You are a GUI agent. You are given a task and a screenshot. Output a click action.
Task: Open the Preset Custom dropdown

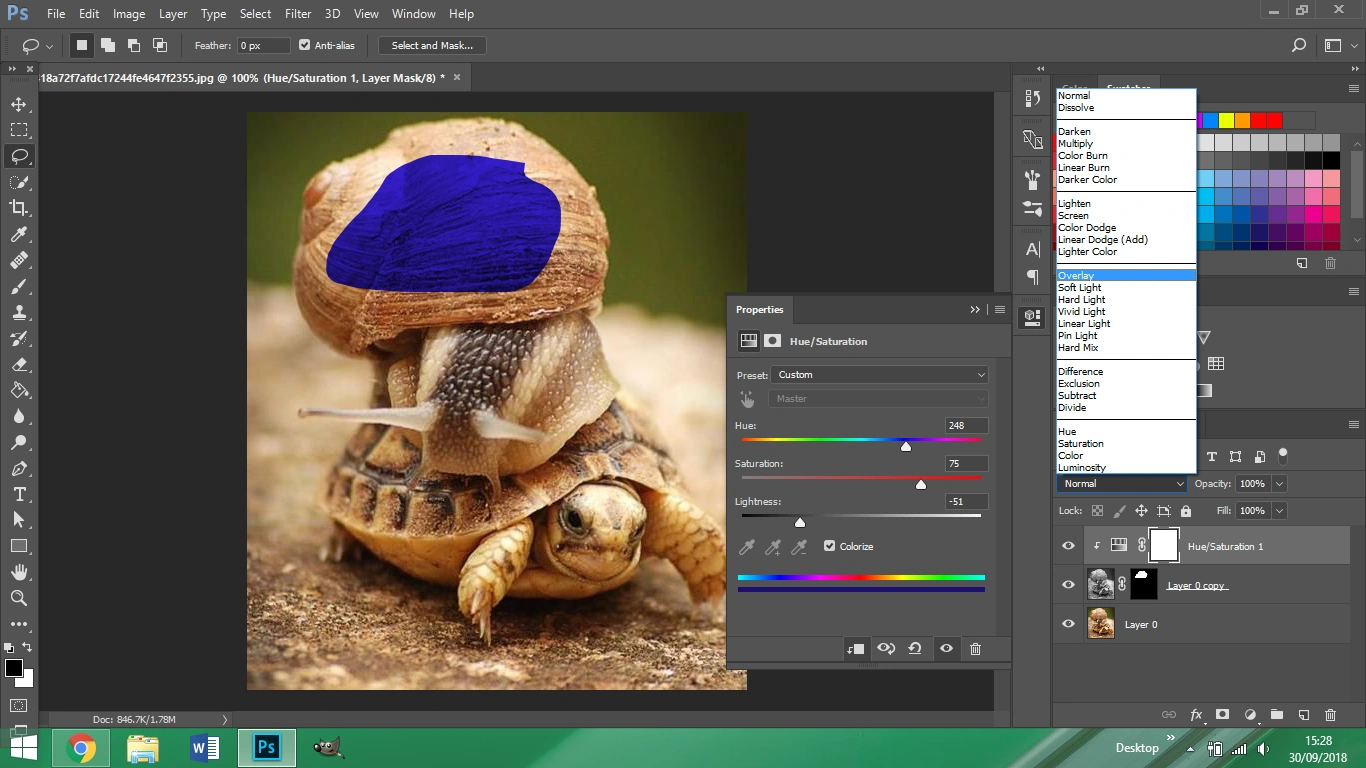click(x=879, y=375)
